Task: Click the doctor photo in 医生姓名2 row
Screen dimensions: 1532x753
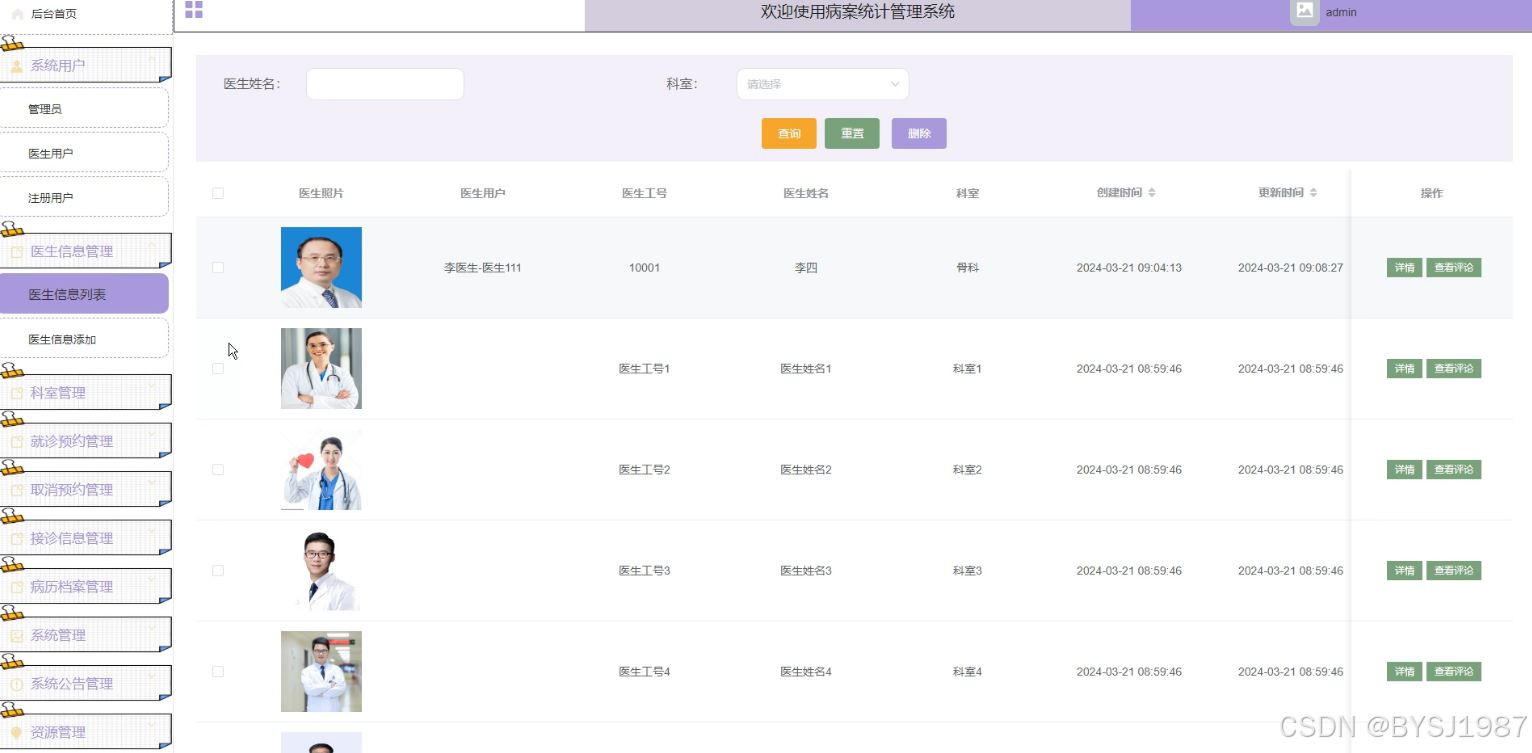Action: pos(321,469)
